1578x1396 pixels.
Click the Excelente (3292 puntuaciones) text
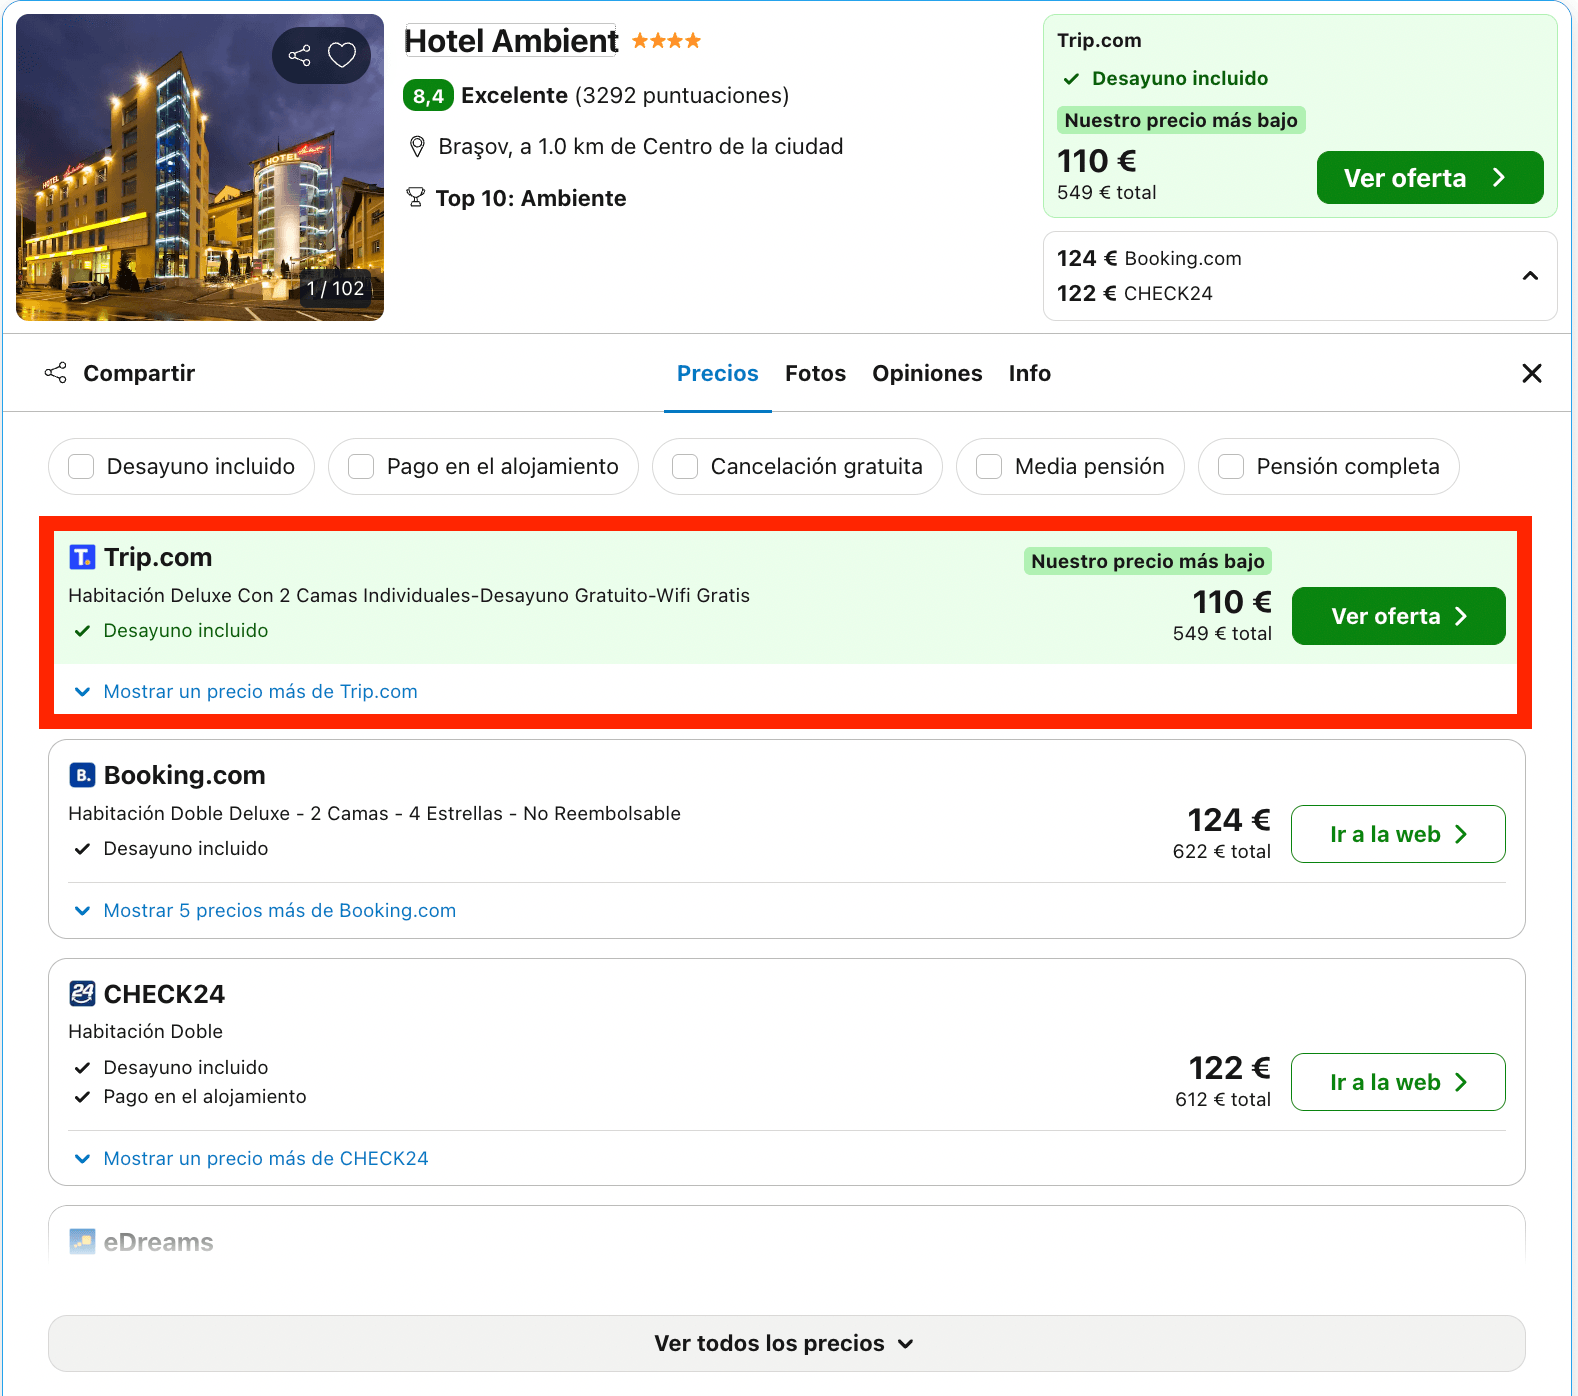pyautogui.click(x=625, y=95)
